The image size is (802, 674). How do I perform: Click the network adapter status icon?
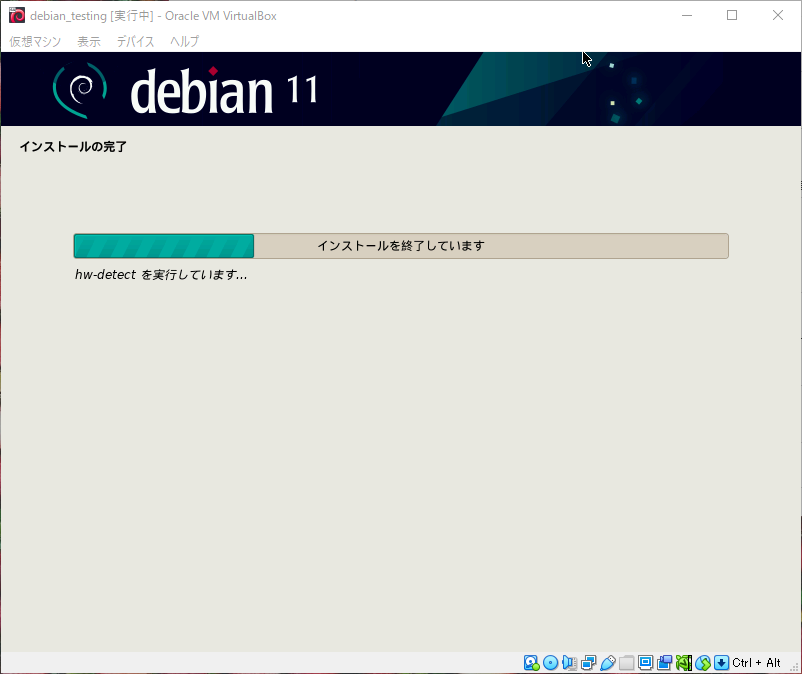tap(588, 663)
